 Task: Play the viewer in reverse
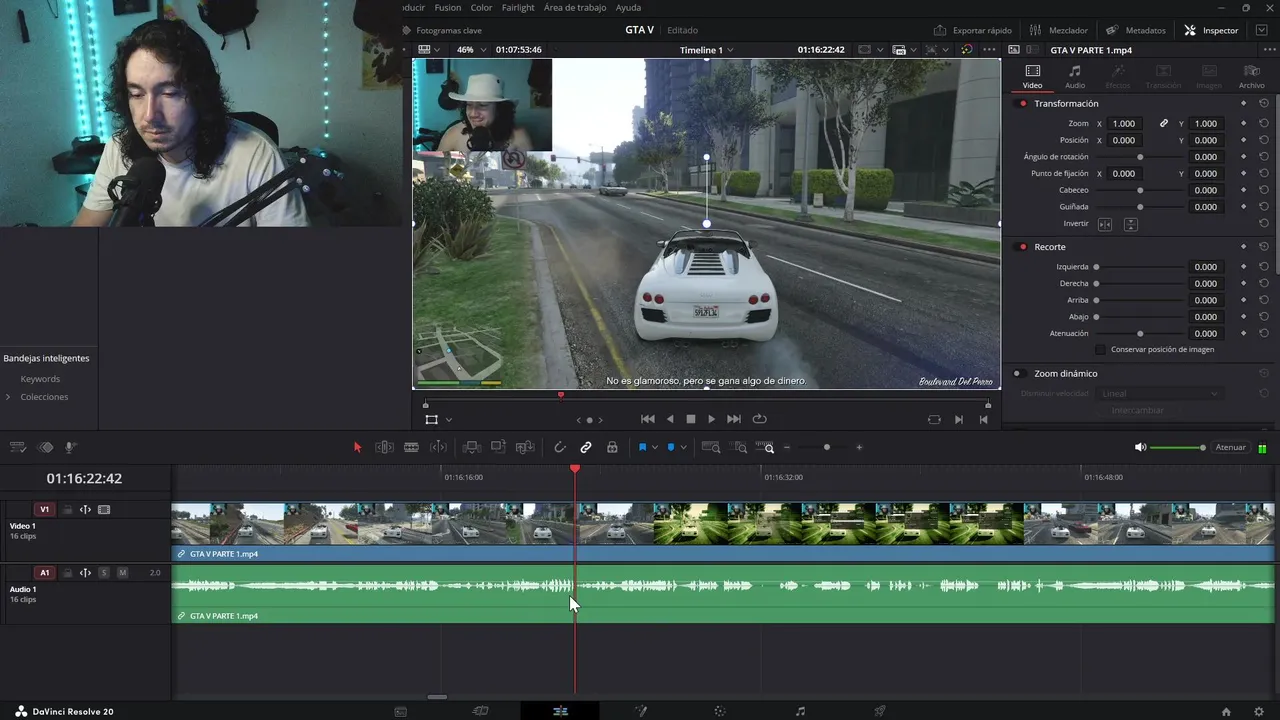tap(670, 419)
